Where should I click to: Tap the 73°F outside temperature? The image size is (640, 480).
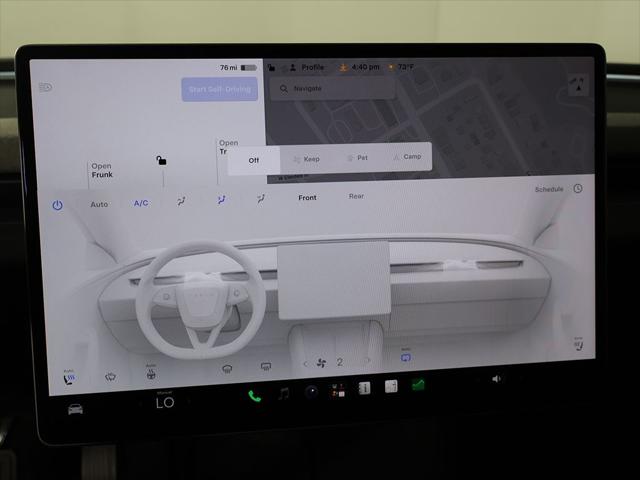tap(406, 67)
